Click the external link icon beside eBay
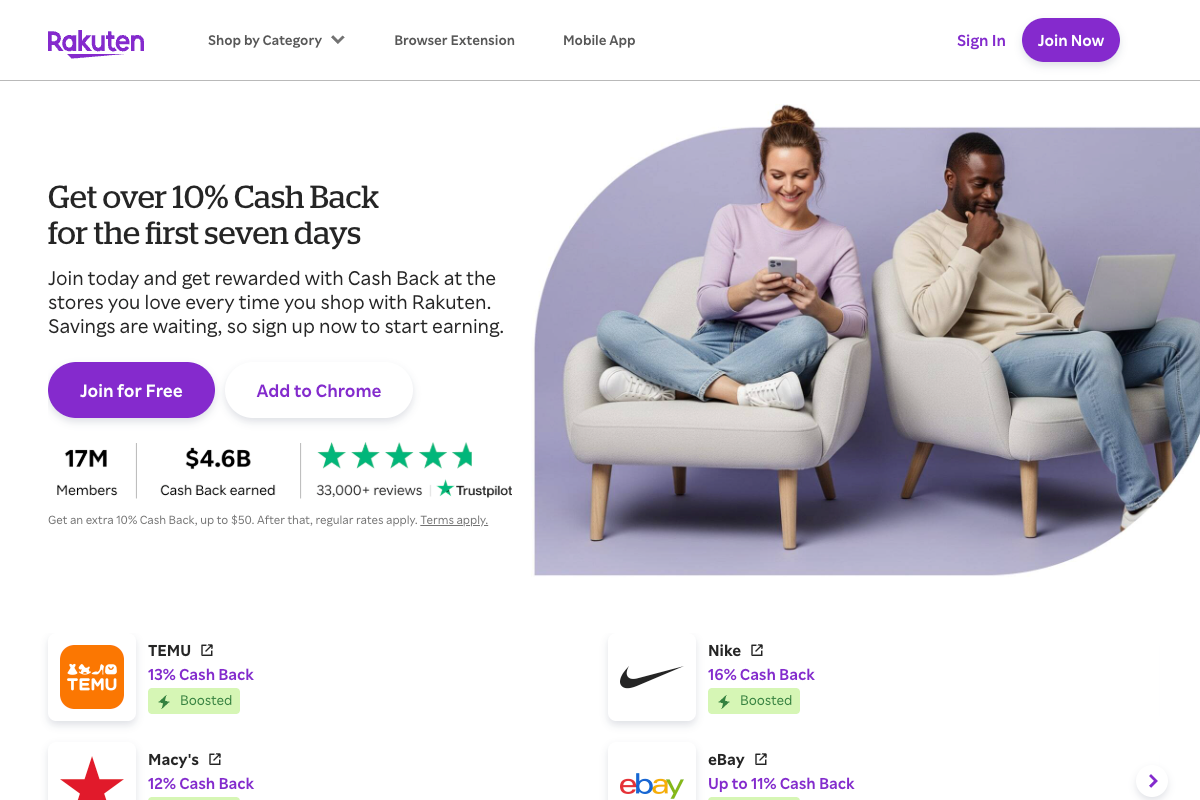The height and width of the screenshot is (800, 1200). point(761,759)
